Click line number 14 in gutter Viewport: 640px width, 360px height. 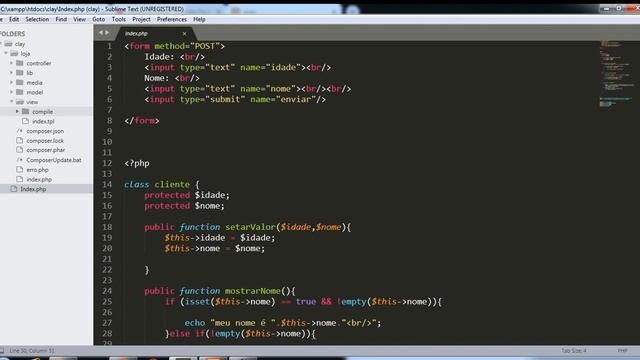coord(107,184)
